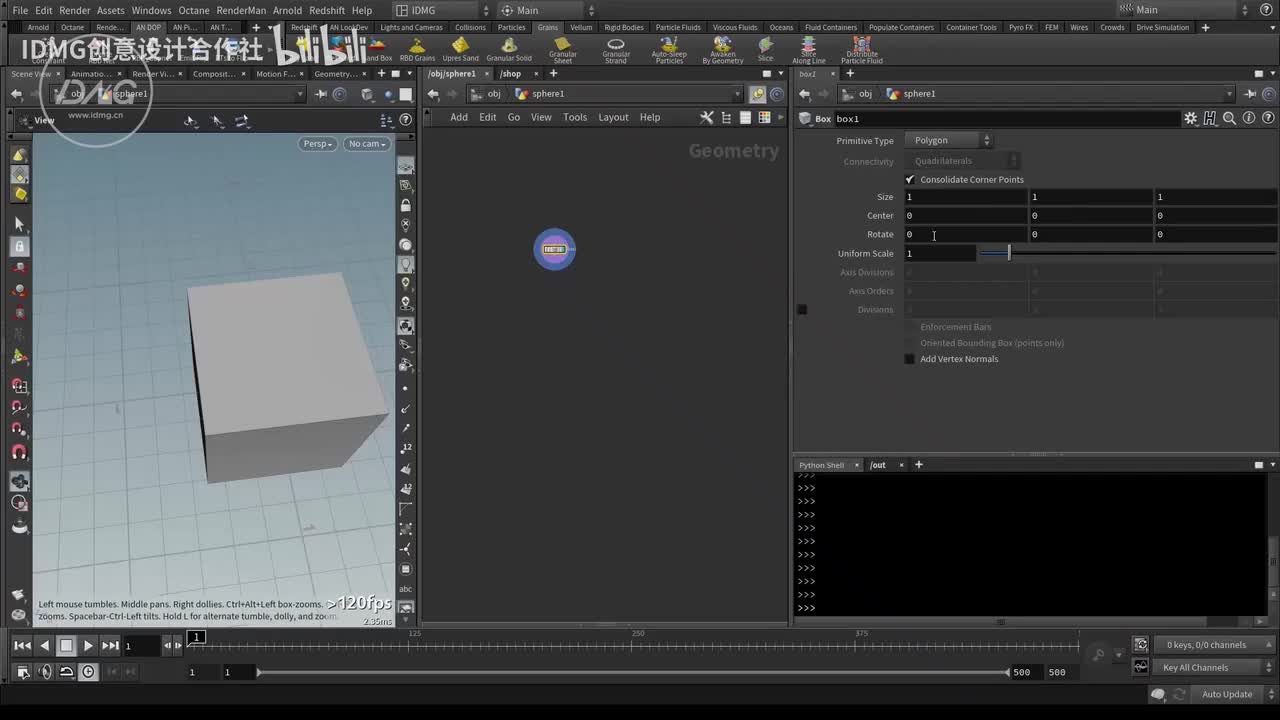Open the No cam camera dropdown
The width and height of the screenshot is (1280, 720).
366,144
